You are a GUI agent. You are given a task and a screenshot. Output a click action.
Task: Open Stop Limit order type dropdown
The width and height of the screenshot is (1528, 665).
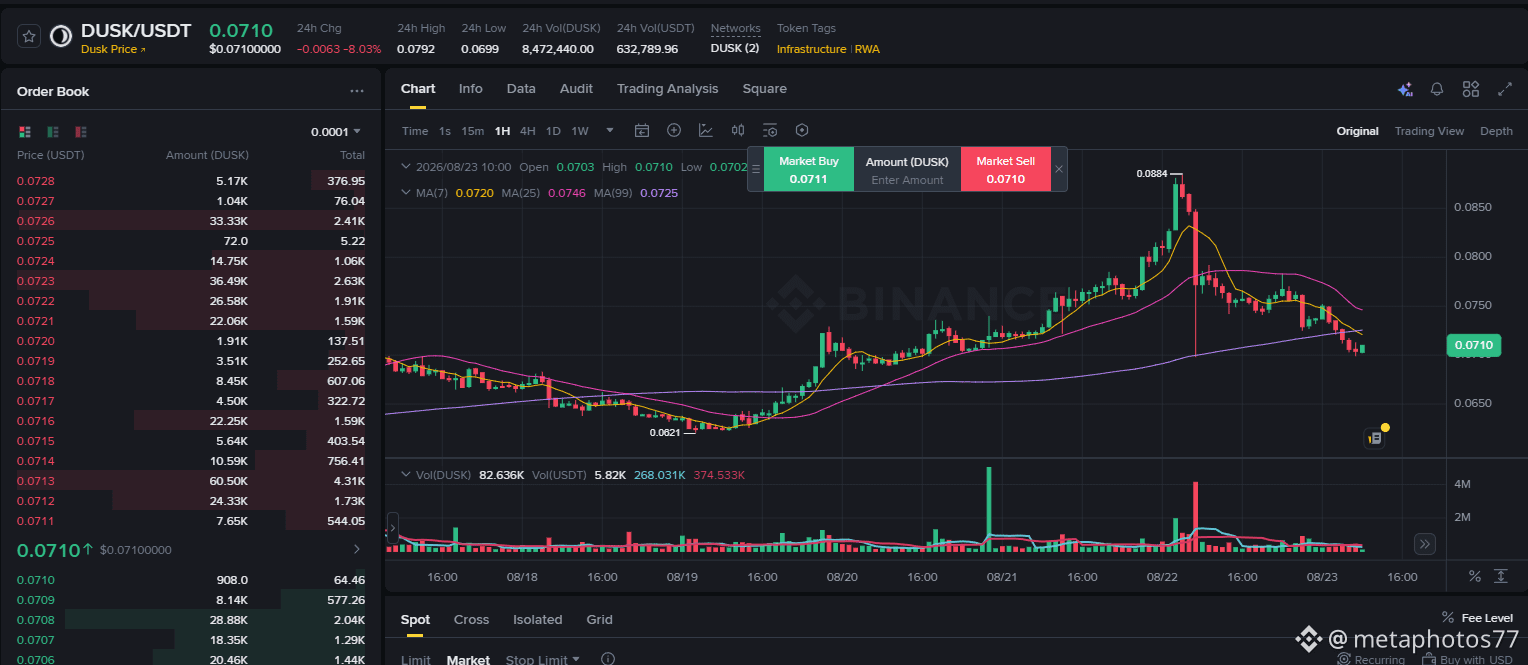(543, 659)
